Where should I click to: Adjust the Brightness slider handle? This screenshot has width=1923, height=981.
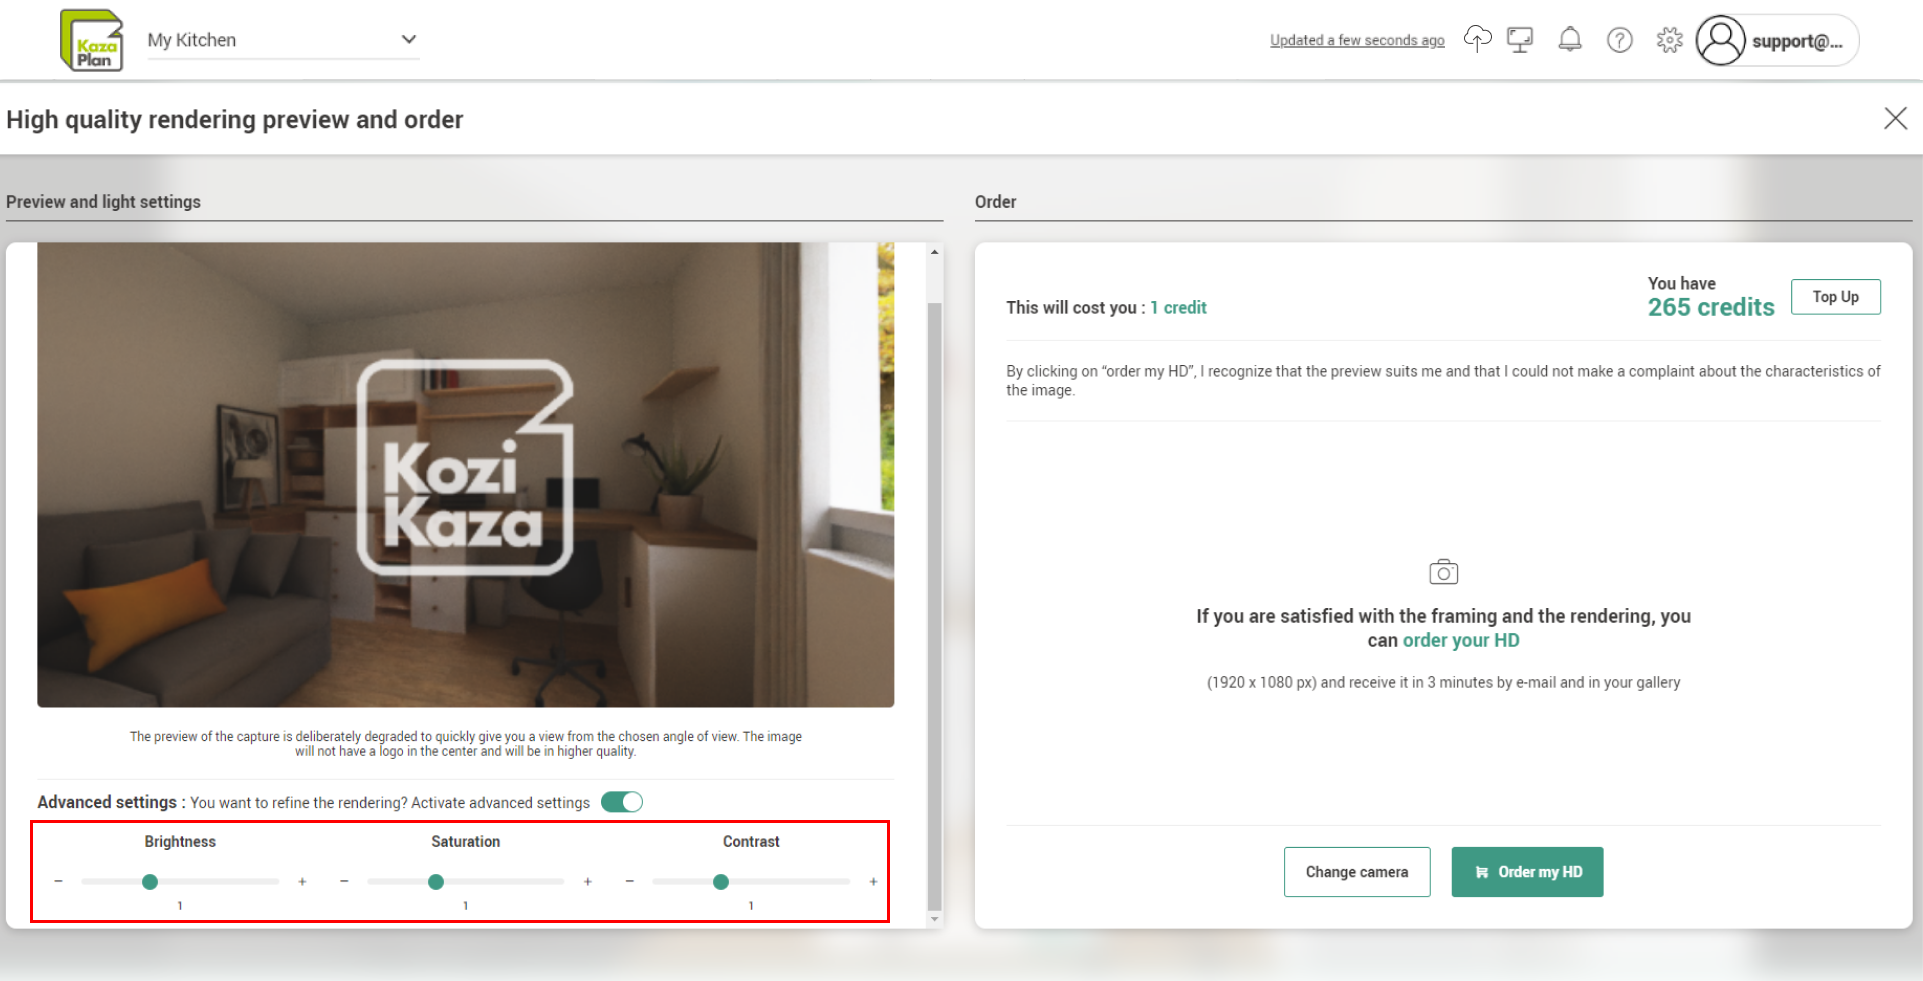tap(150, 882)
